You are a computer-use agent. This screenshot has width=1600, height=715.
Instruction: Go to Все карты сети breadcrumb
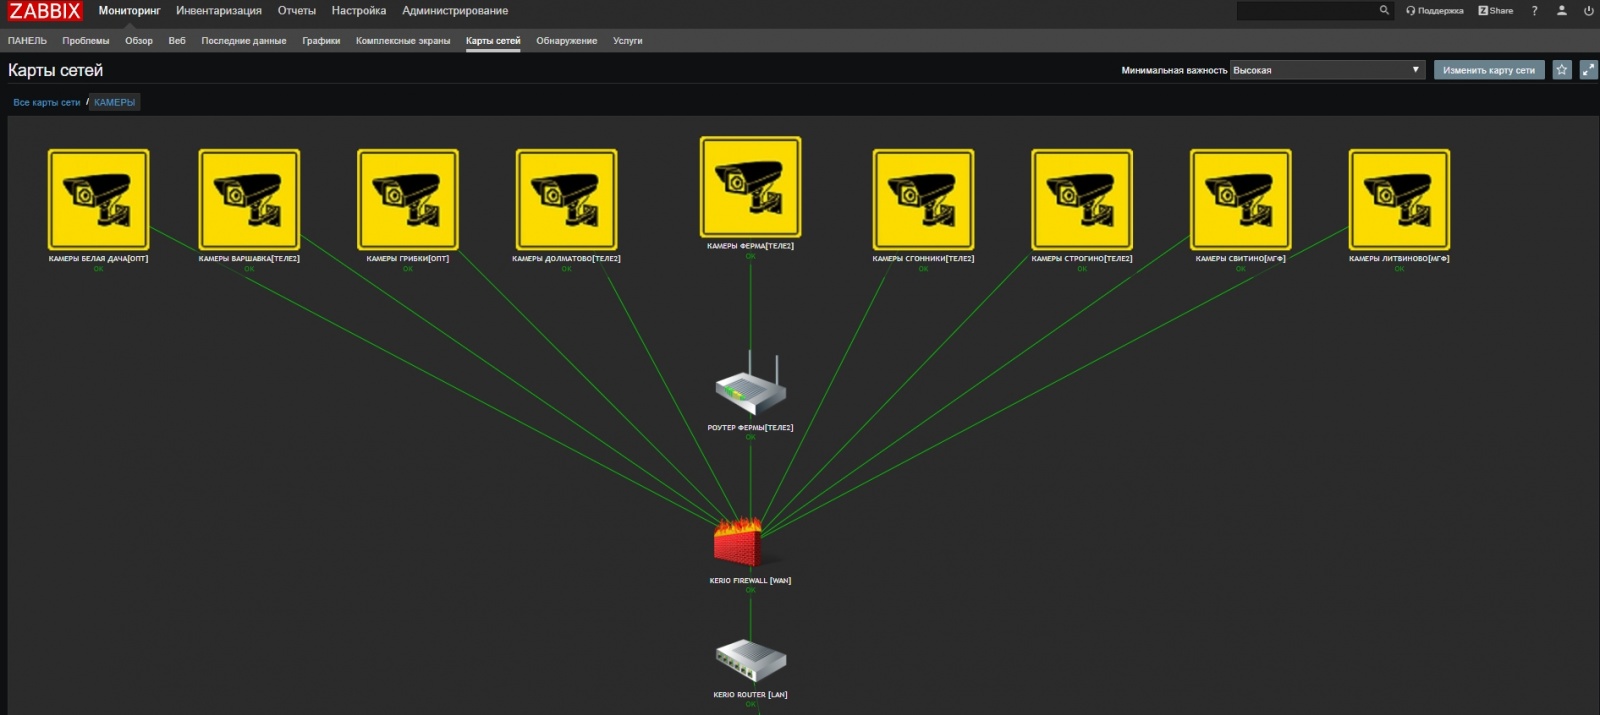pyautogui.click(x=47, y=102)
